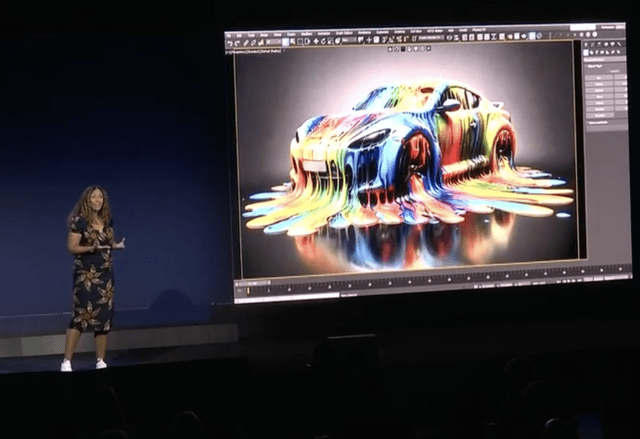Screen dimensions: 640x439
Task: Switch to the Utilities command panel tab
Action: pyautogui.click(x=619, y=44)
